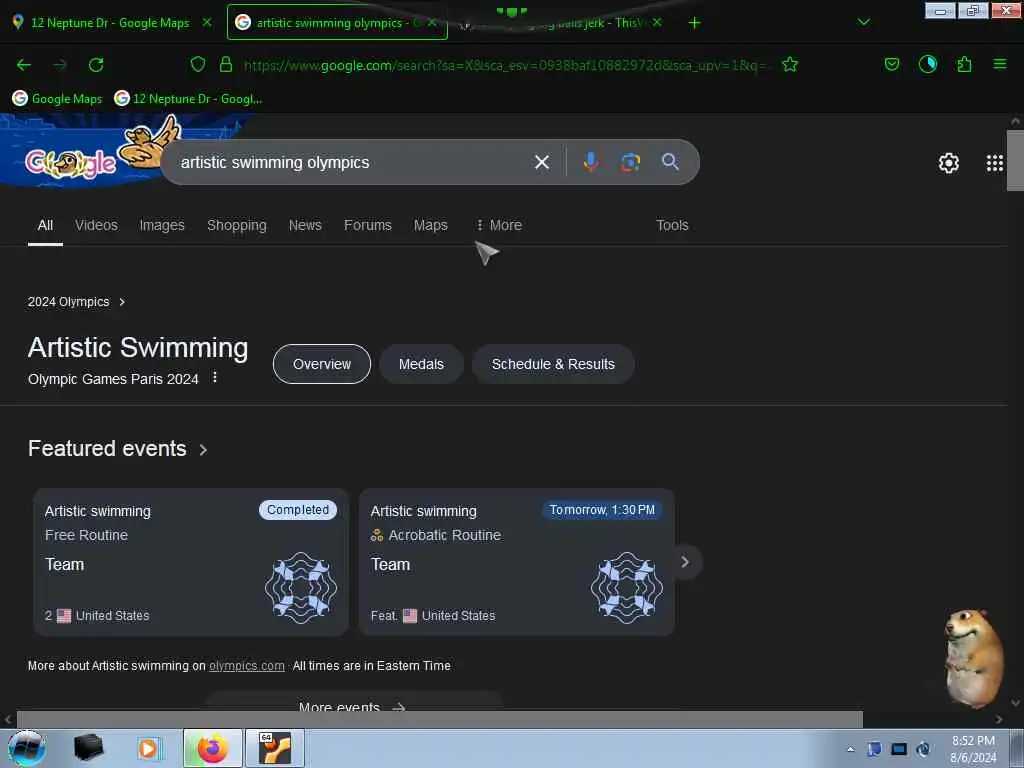Open the Free Routine Team event card
1024x768 pixels.
191,562
